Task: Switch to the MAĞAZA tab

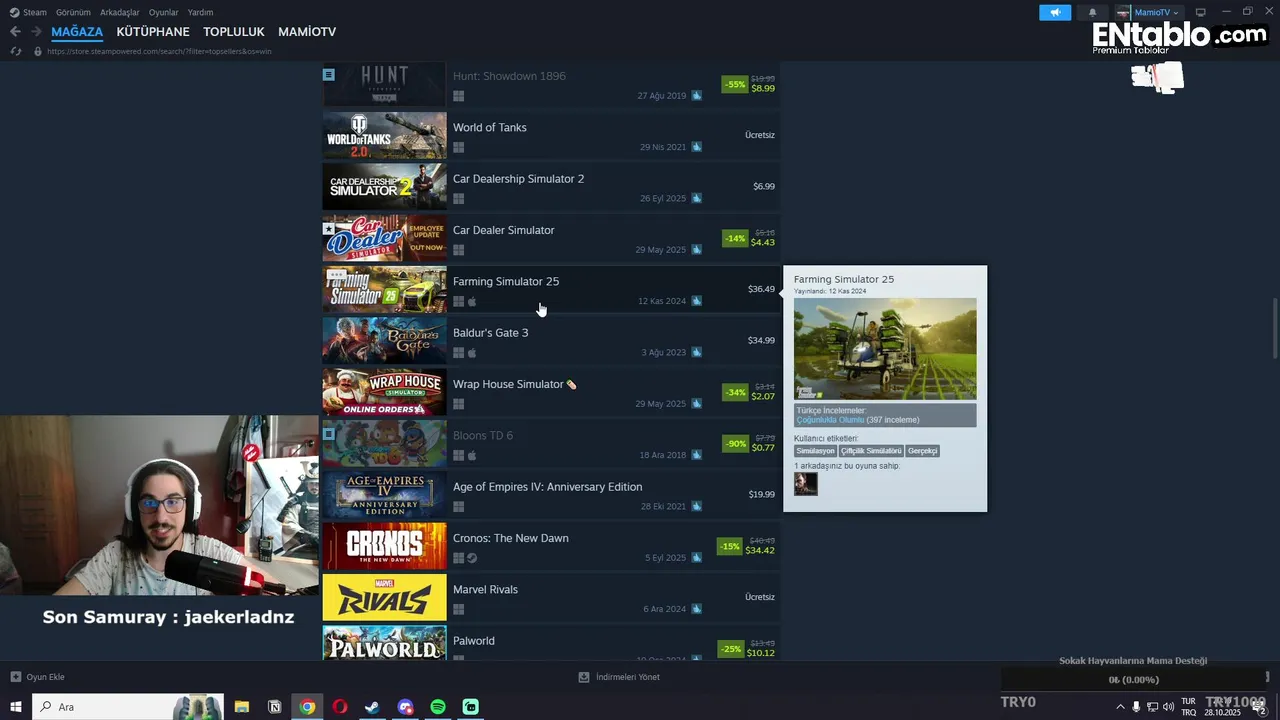Action: [x=77, y=32]
